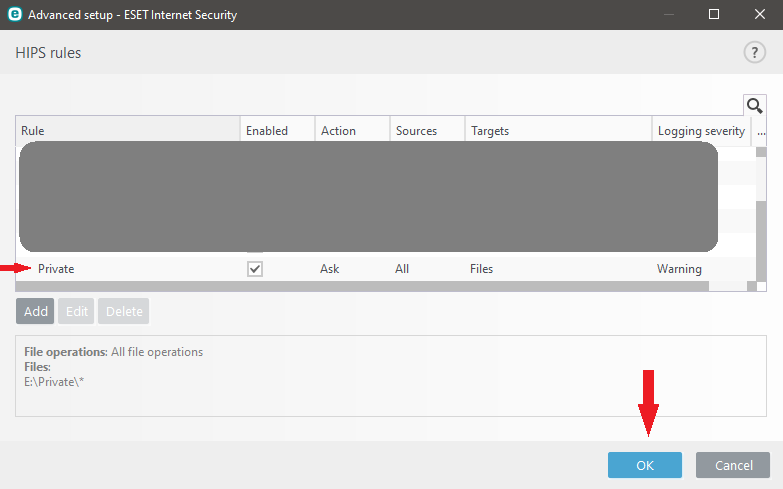783x489 pixels.
Task: Close the Advanced setup window
Action: [760, 15]
